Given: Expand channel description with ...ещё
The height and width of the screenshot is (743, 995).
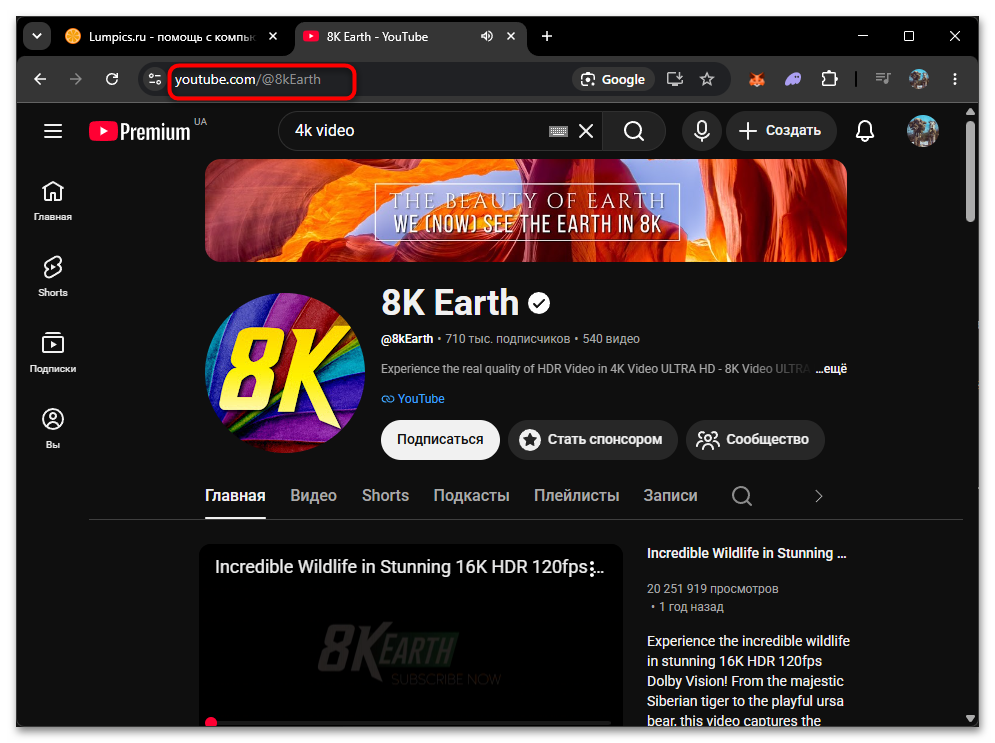Looking at the screenshot, I should 831,369.
